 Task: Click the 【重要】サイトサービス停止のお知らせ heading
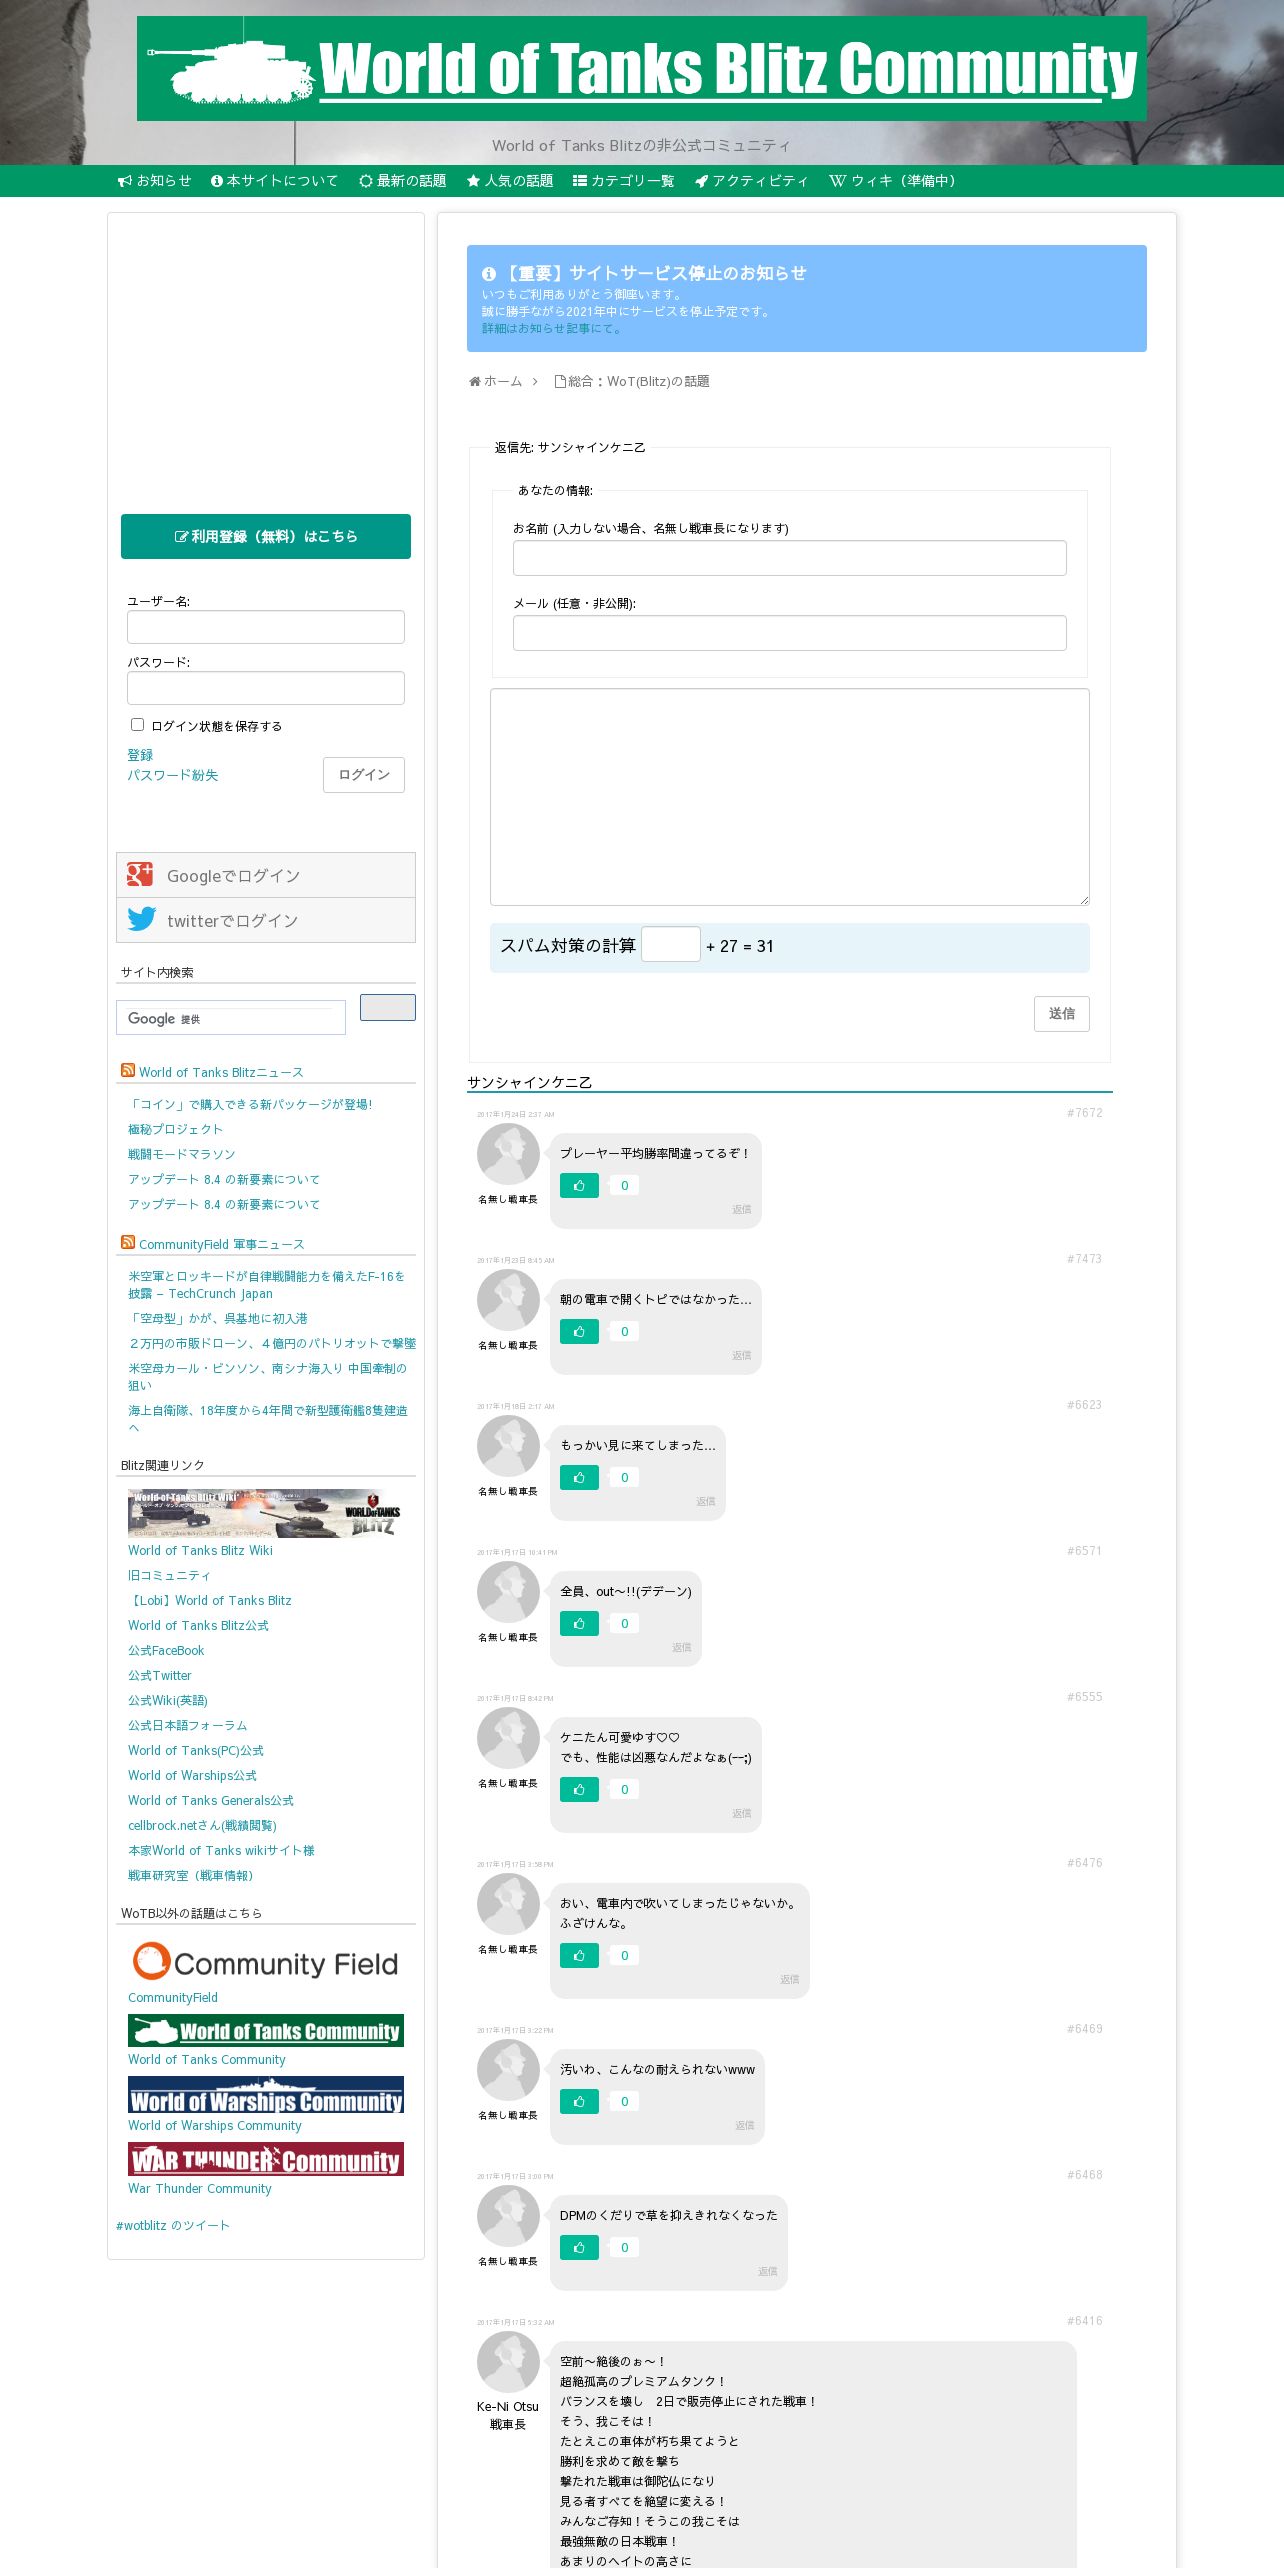coord(644,273)
